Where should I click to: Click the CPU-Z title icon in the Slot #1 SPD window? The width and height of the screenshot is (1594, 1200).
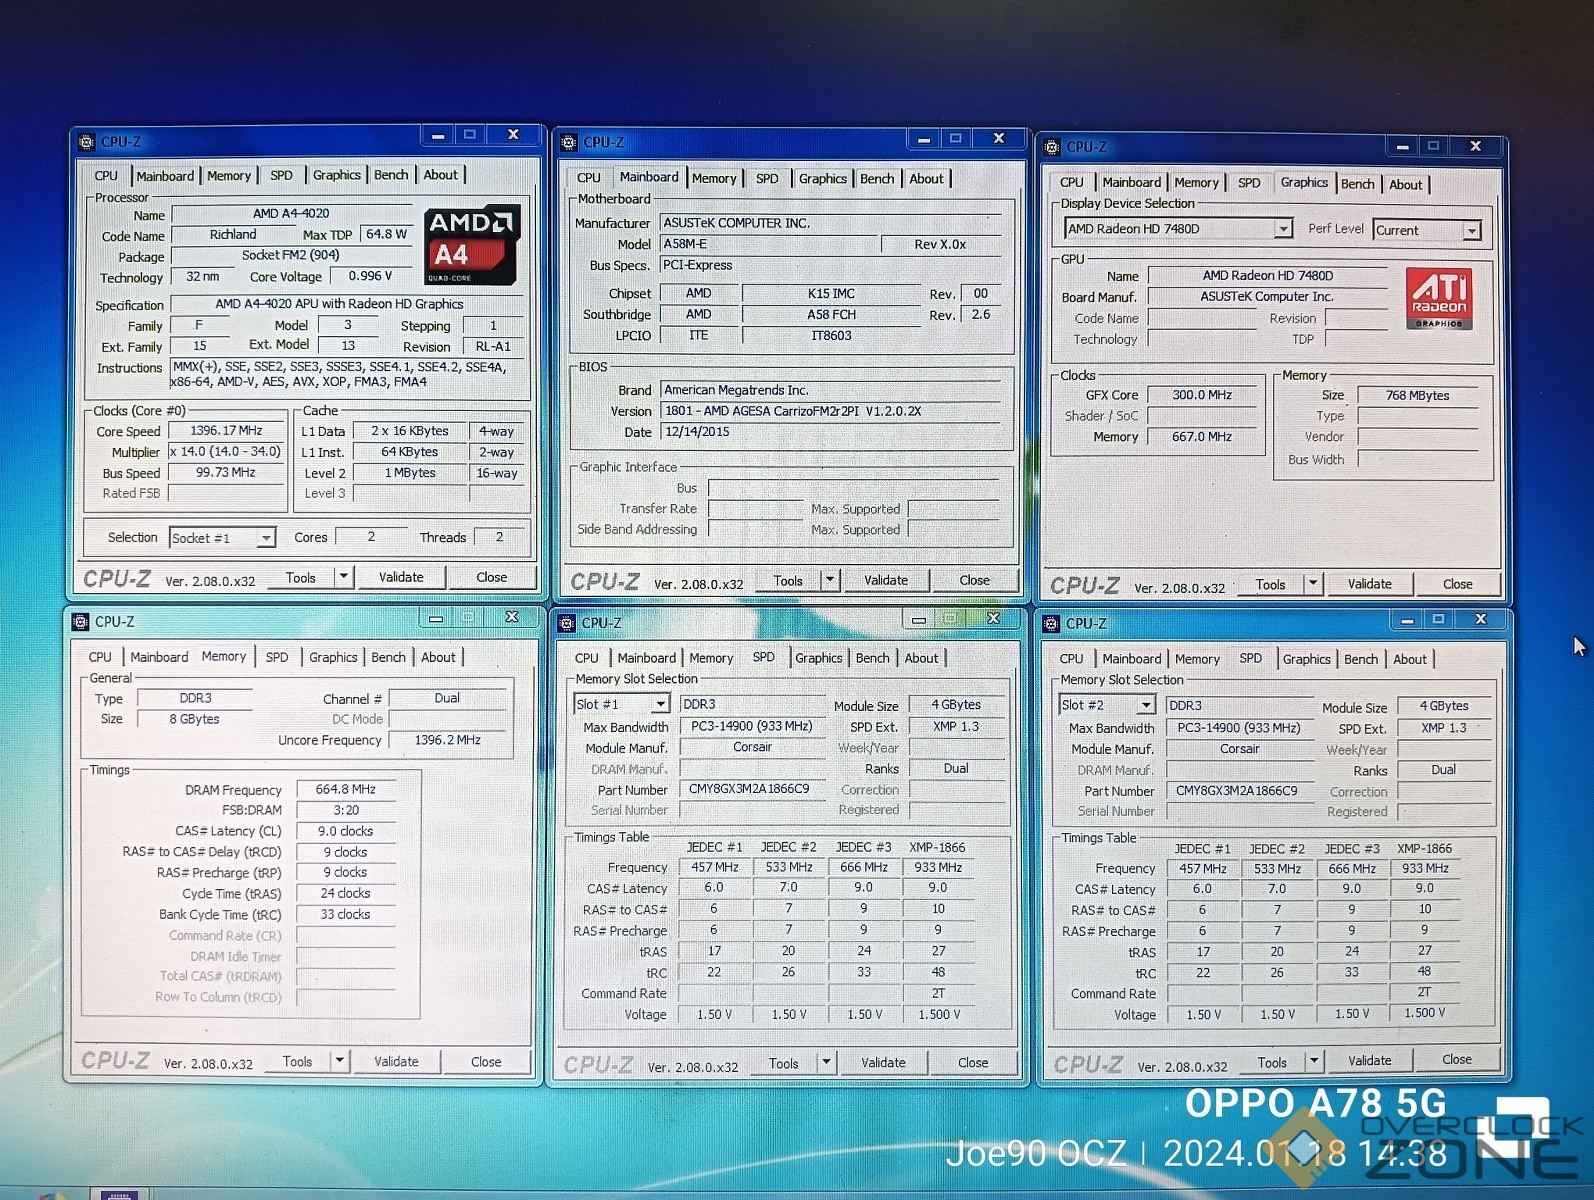point(567,623)
